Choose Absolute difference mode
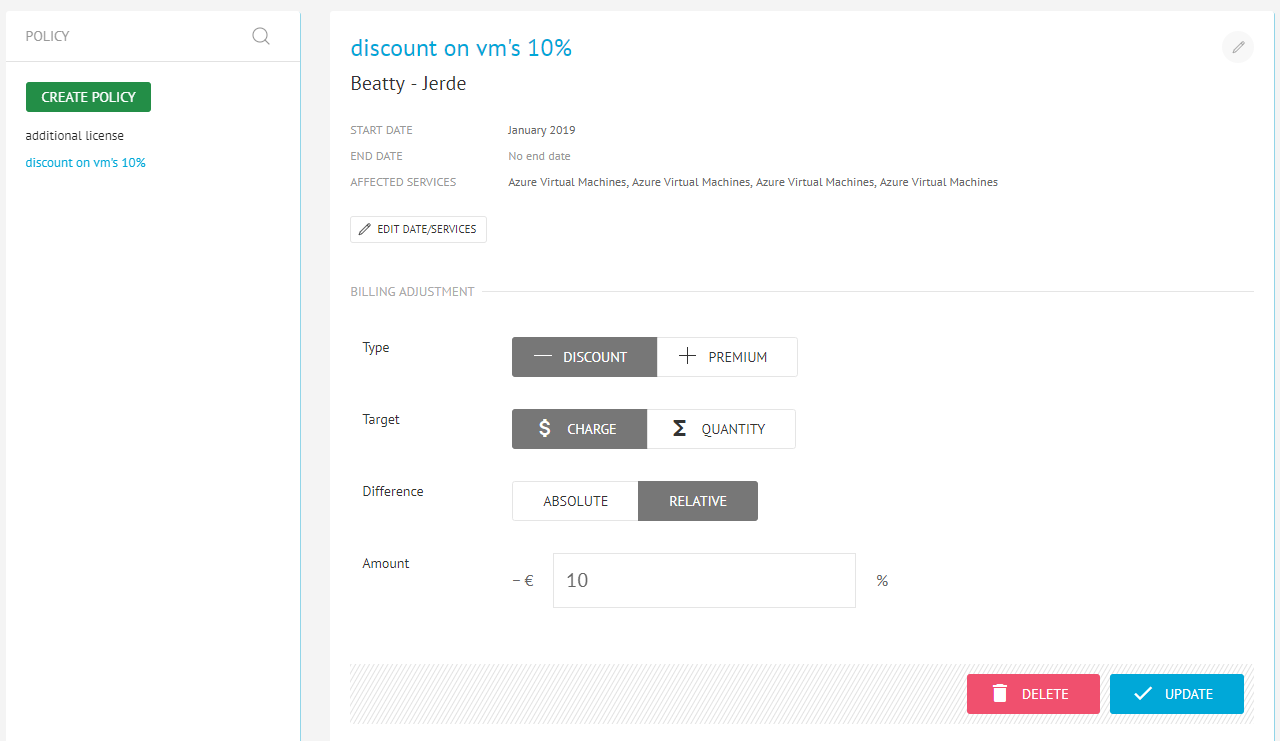Image resolution: width=1280 pixels, height=741 pixels. point(575,501)
